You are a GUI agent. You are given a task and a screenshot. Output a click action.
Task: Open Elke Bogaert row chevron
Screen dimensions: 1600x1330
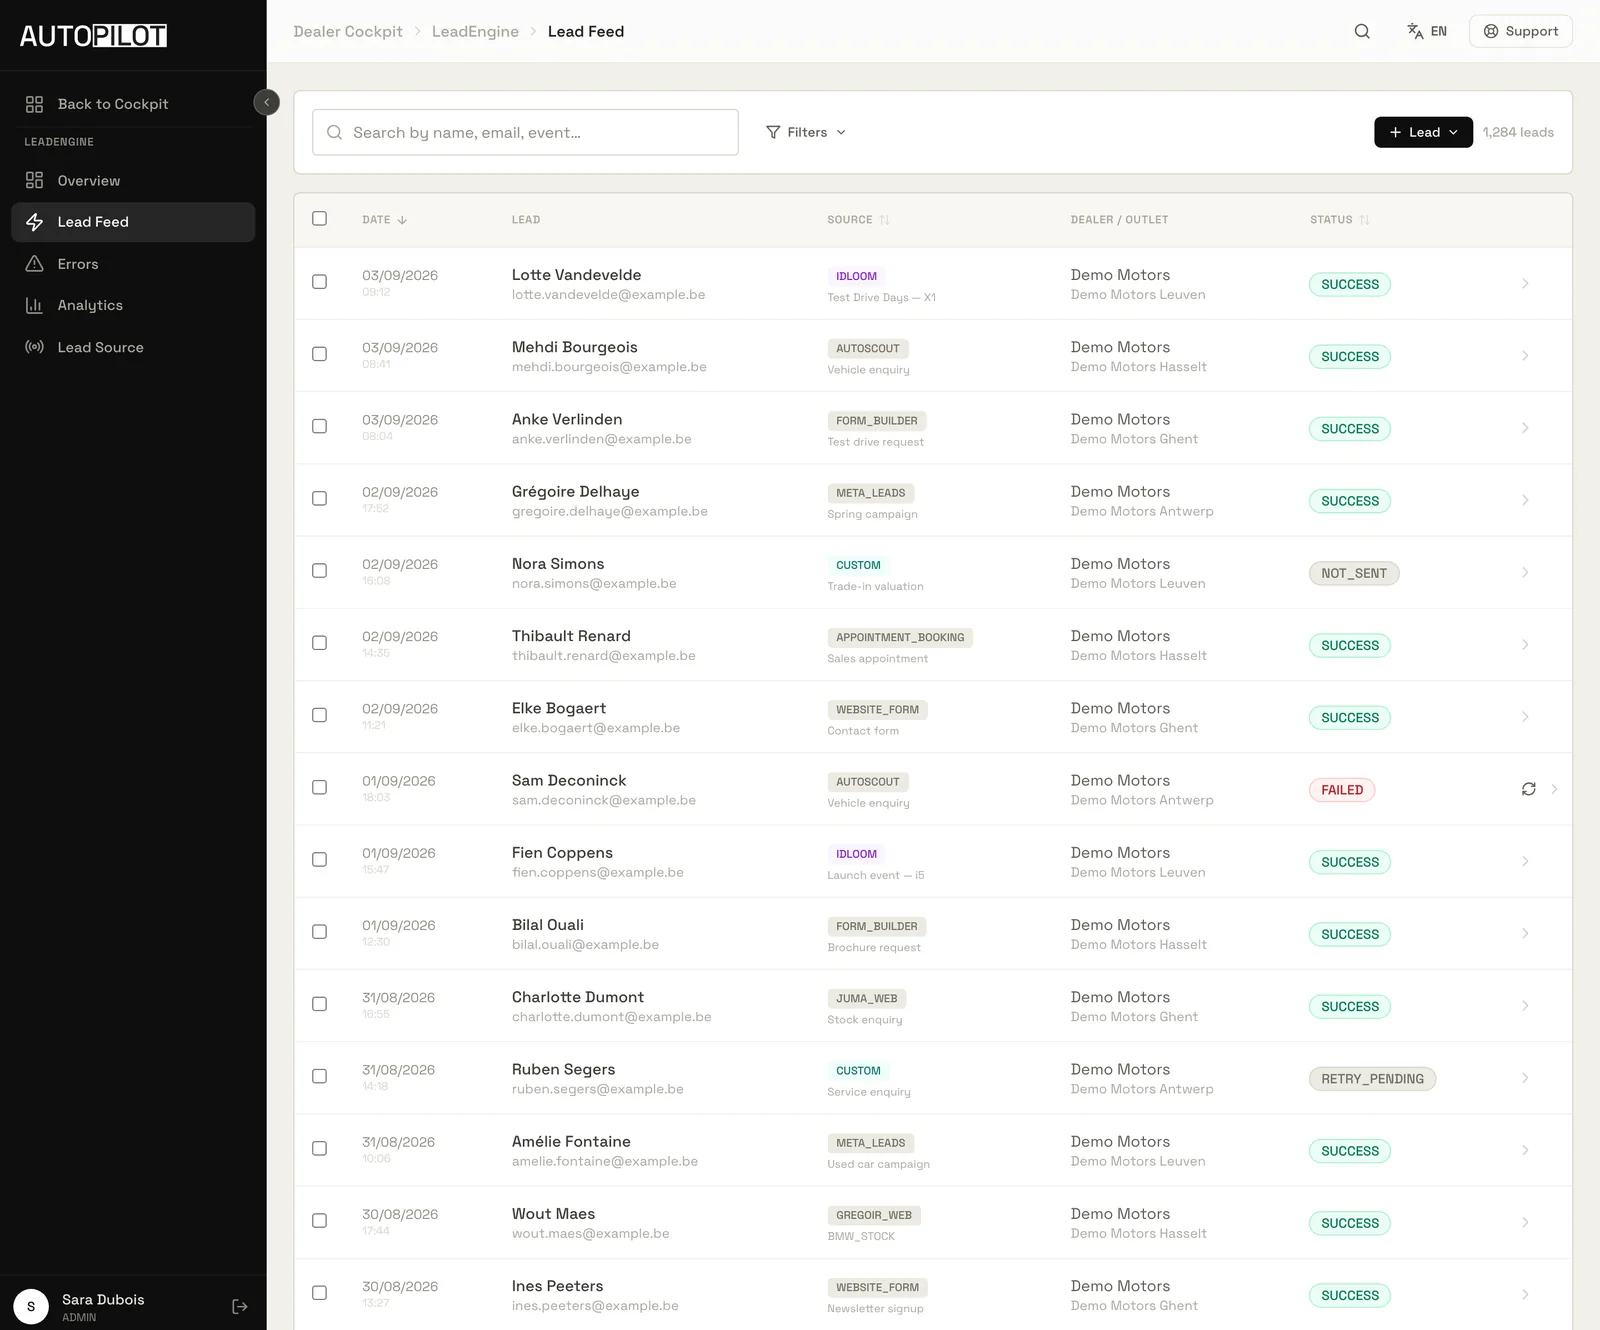pyautogui.click(x=1525, y=717)
